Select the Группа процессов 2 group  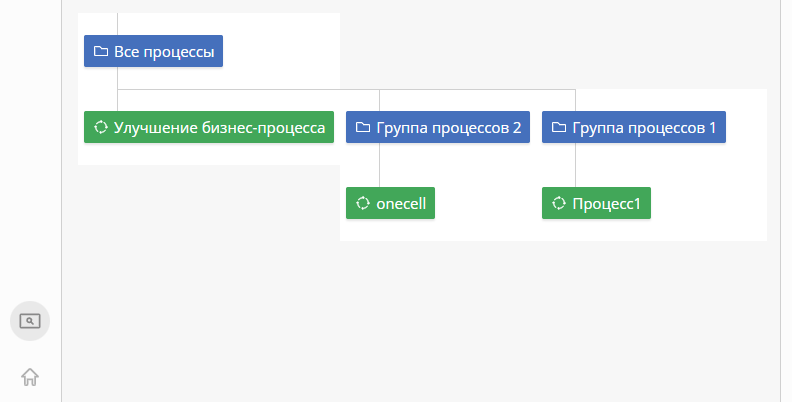click(438, 127)
